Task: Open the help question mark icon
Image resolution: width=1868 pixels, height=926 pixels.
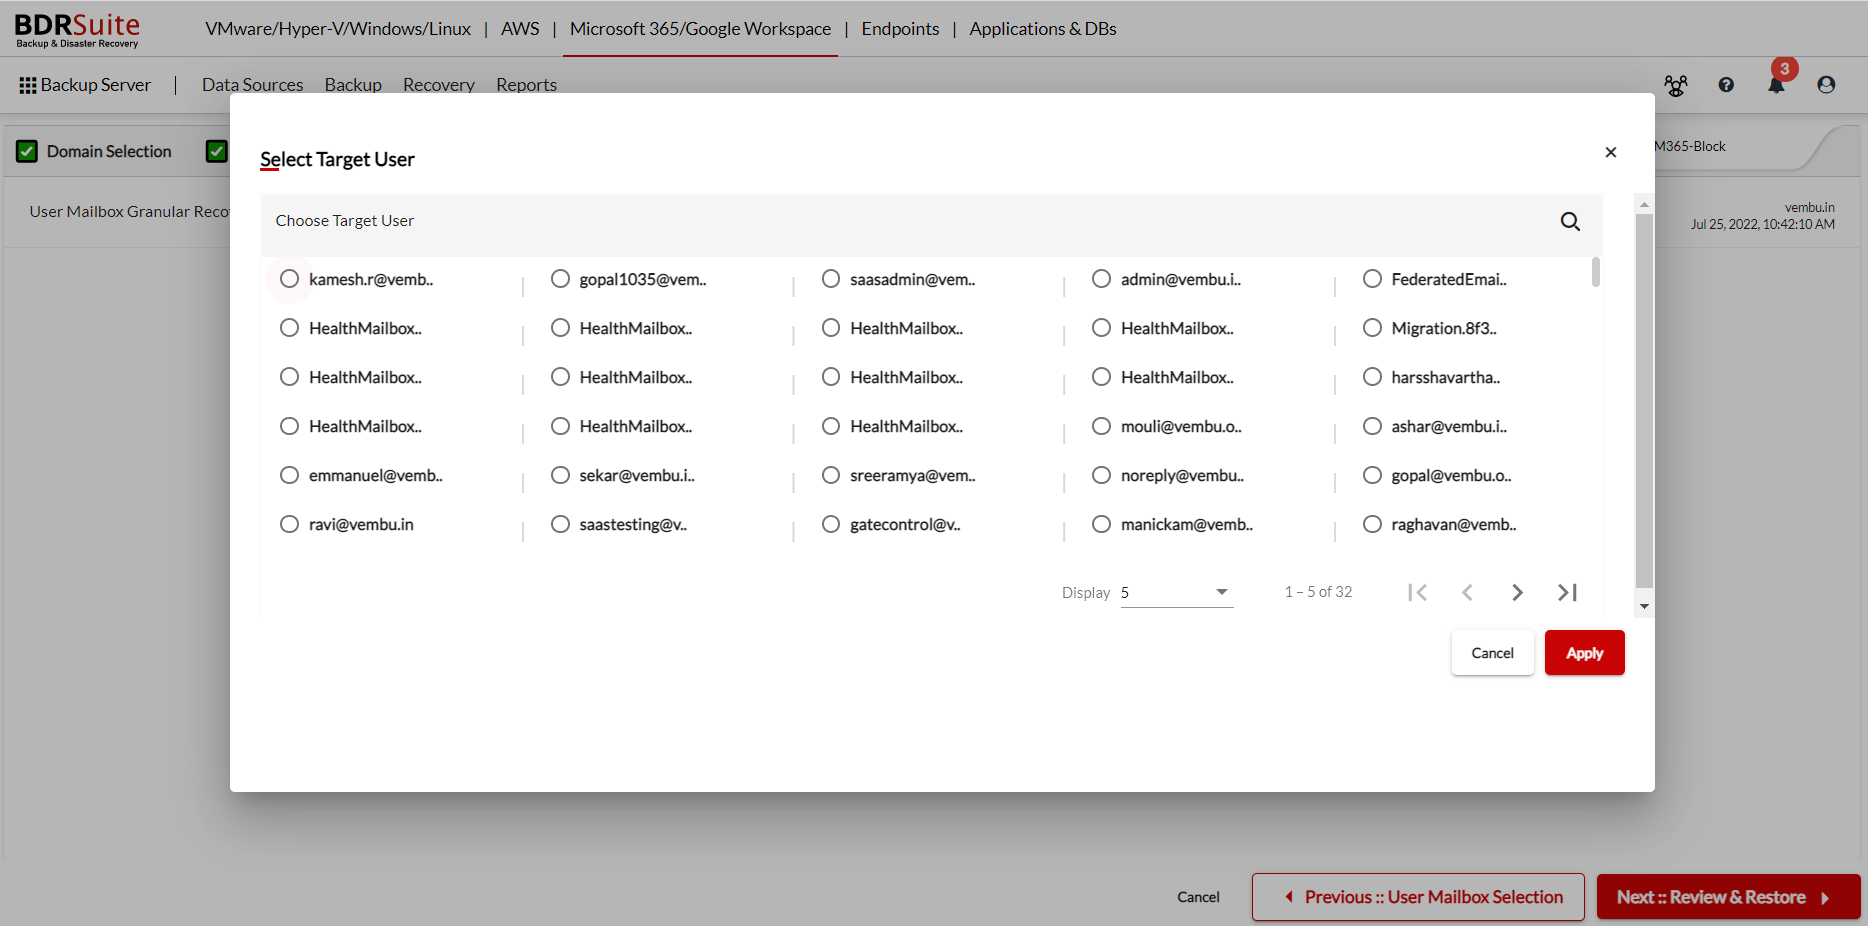Action: (1726, 85)
